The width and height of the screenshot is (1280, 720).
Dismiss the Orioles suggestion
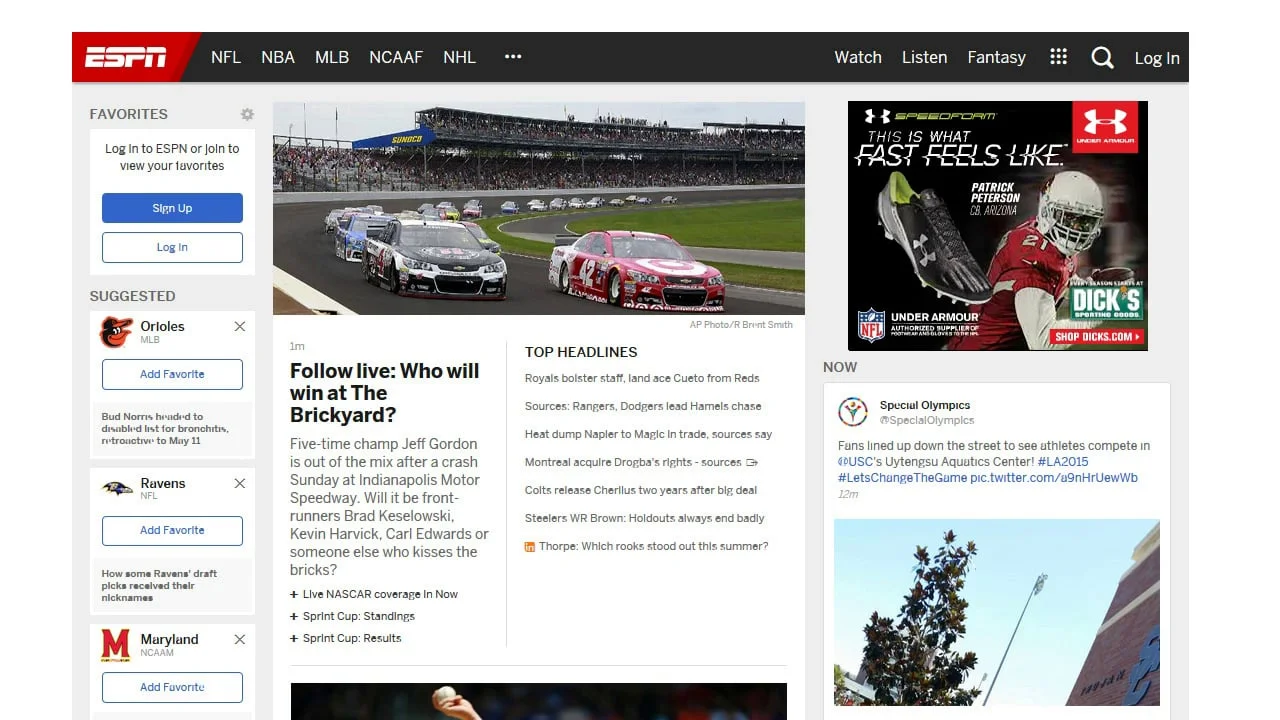tap(240, 326)
